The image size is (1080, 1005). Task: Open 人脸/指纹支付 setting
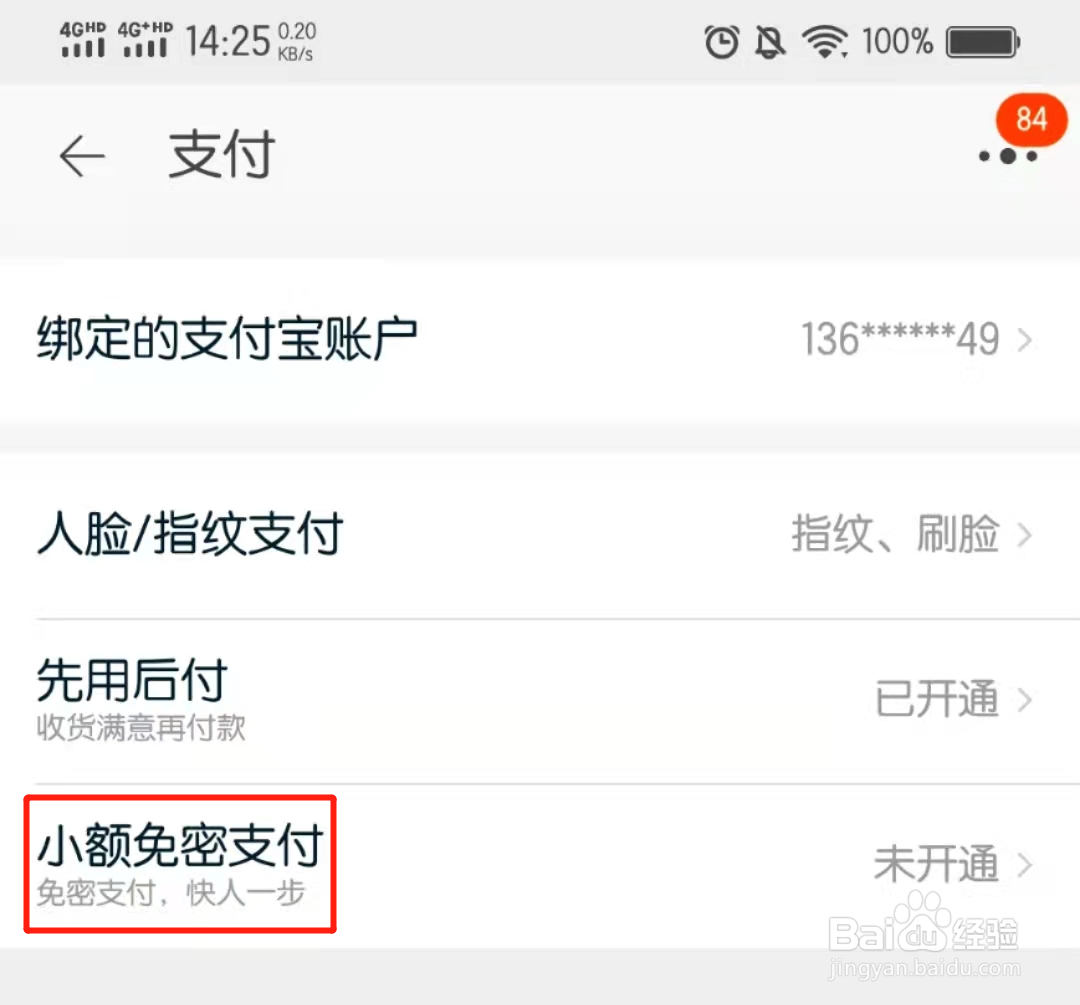coord(540,535)
